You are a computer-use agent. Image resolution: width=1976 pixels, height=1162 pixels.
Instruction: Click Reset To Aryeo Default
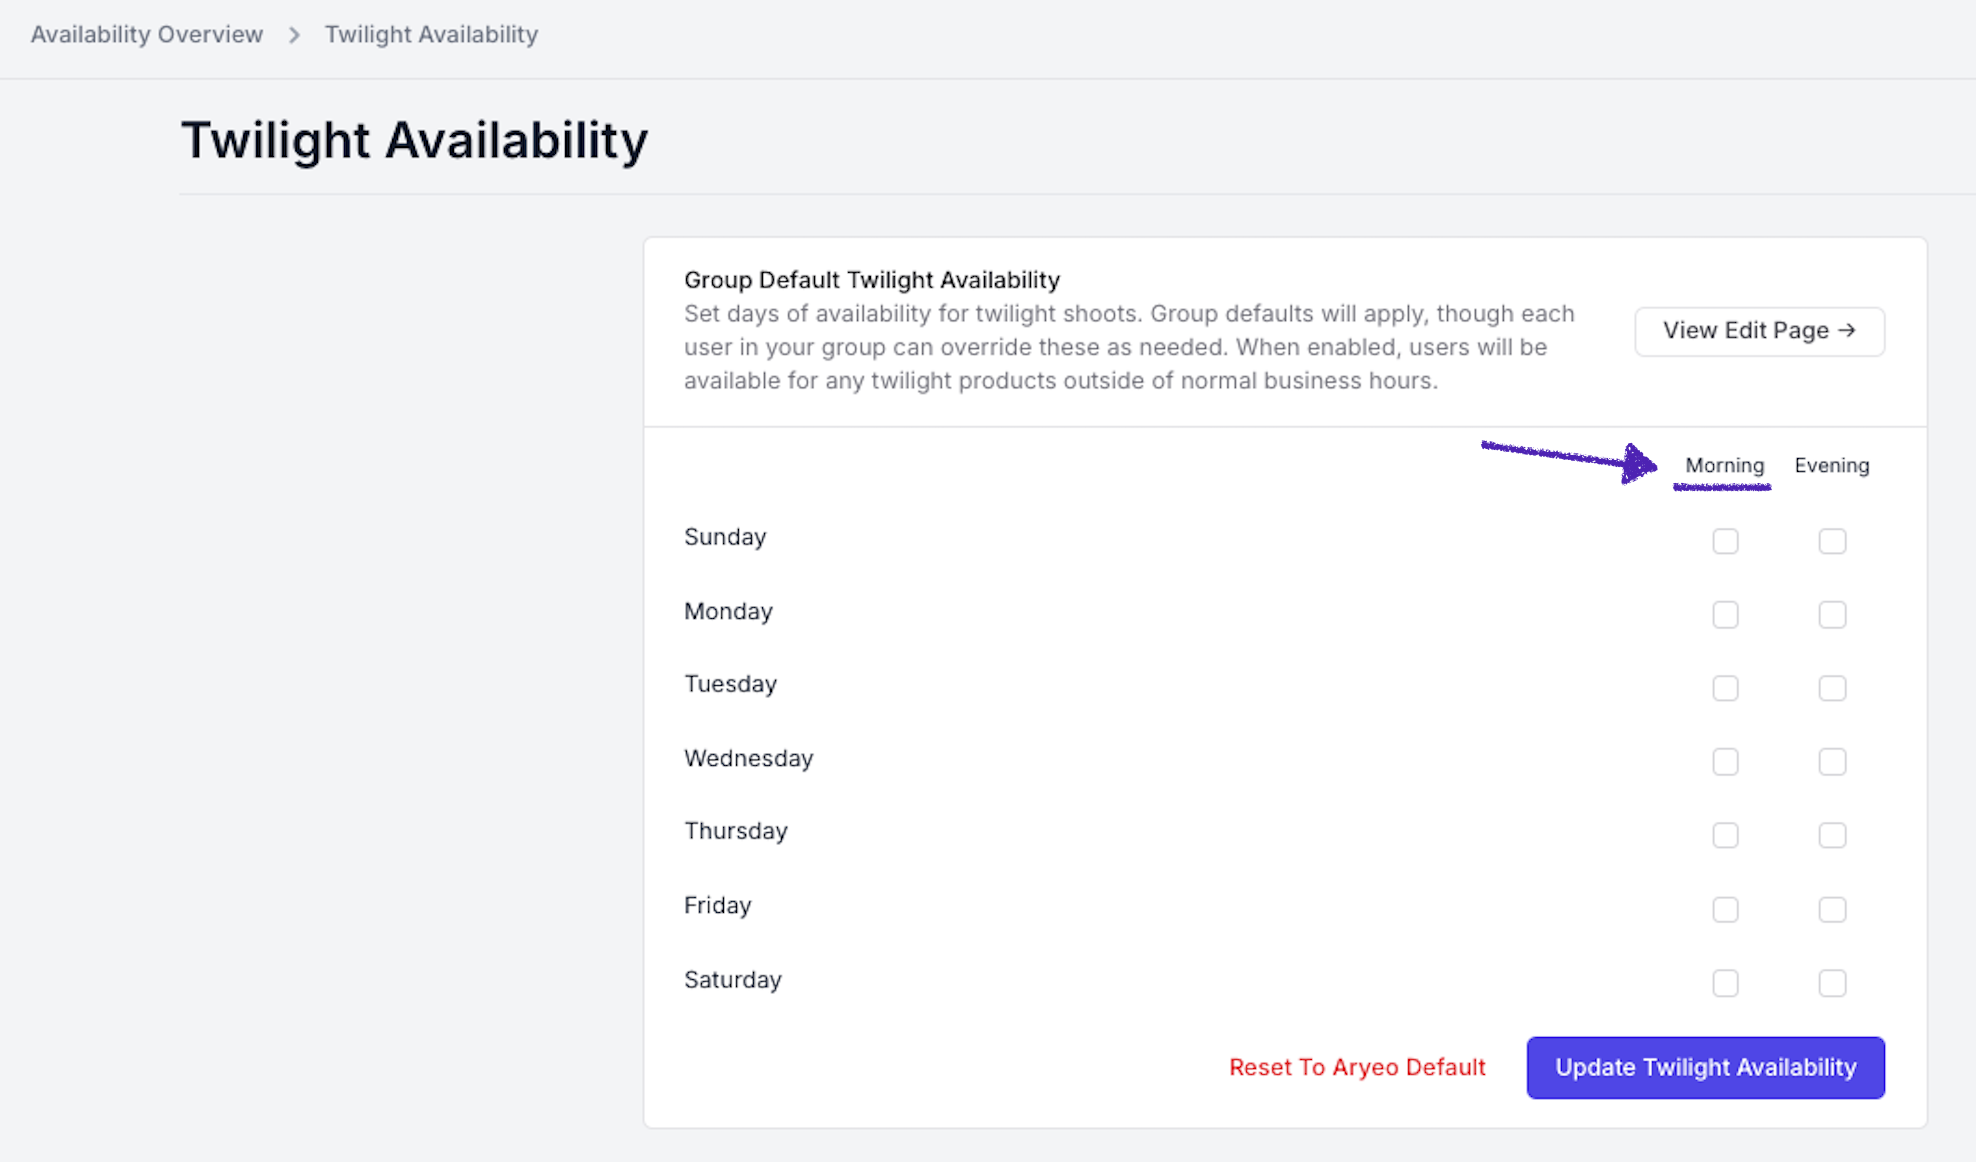point(1357,1067)
